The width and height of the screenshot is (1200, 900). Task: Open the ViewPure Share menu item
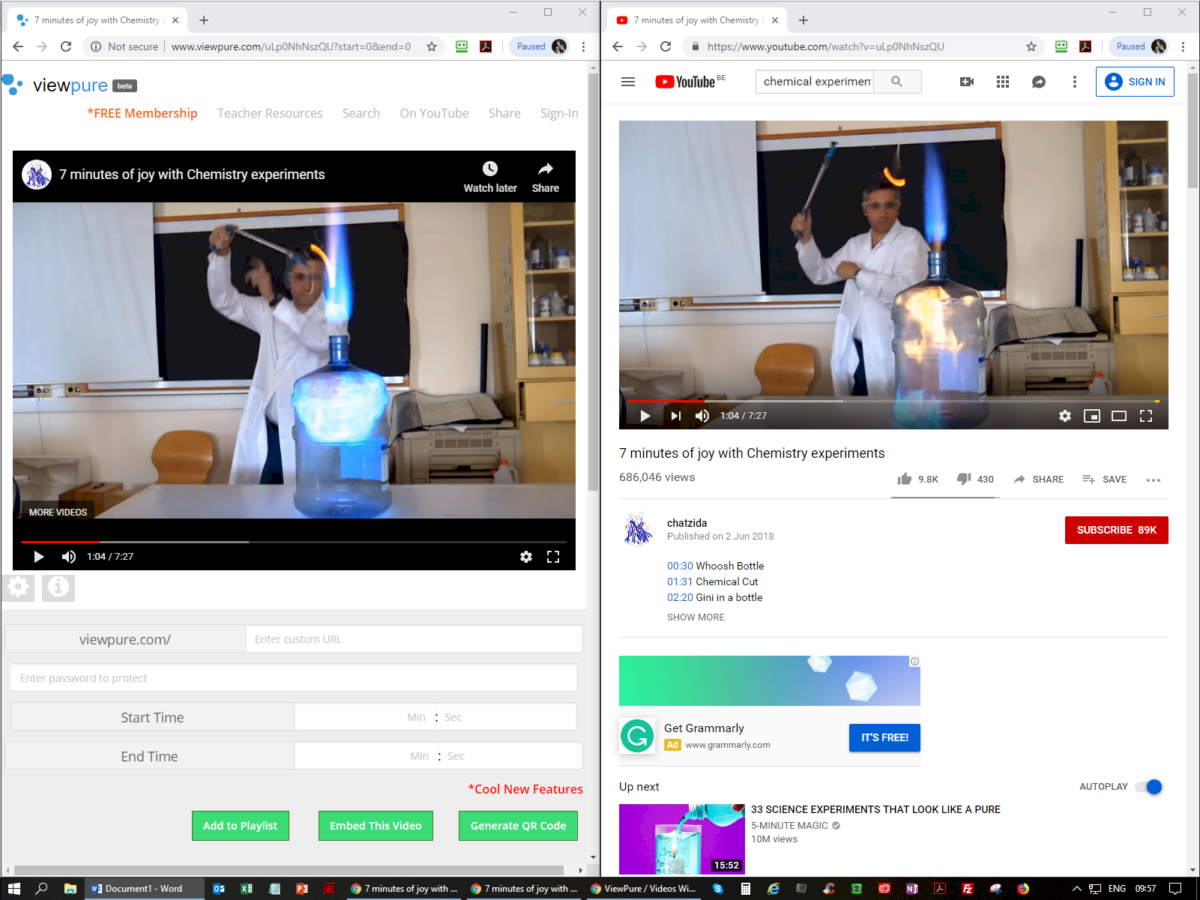pyautogui.click(x=504, y=113)
